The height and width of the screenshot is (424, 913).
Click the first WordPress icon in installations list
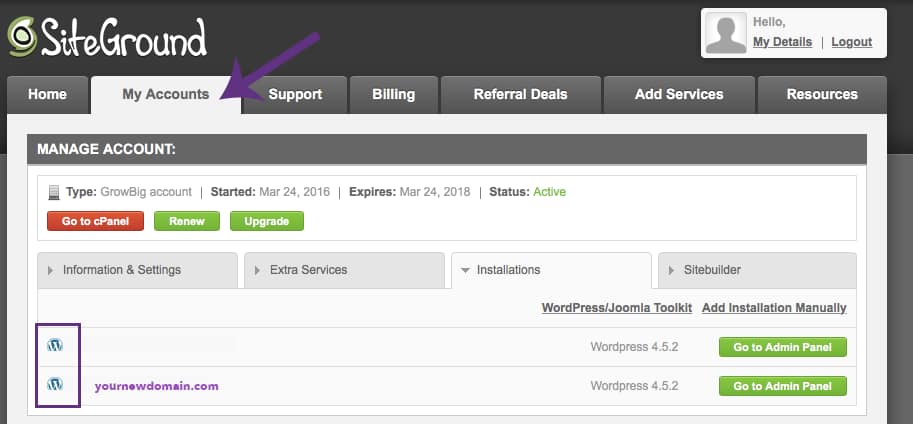click(55, 345)
